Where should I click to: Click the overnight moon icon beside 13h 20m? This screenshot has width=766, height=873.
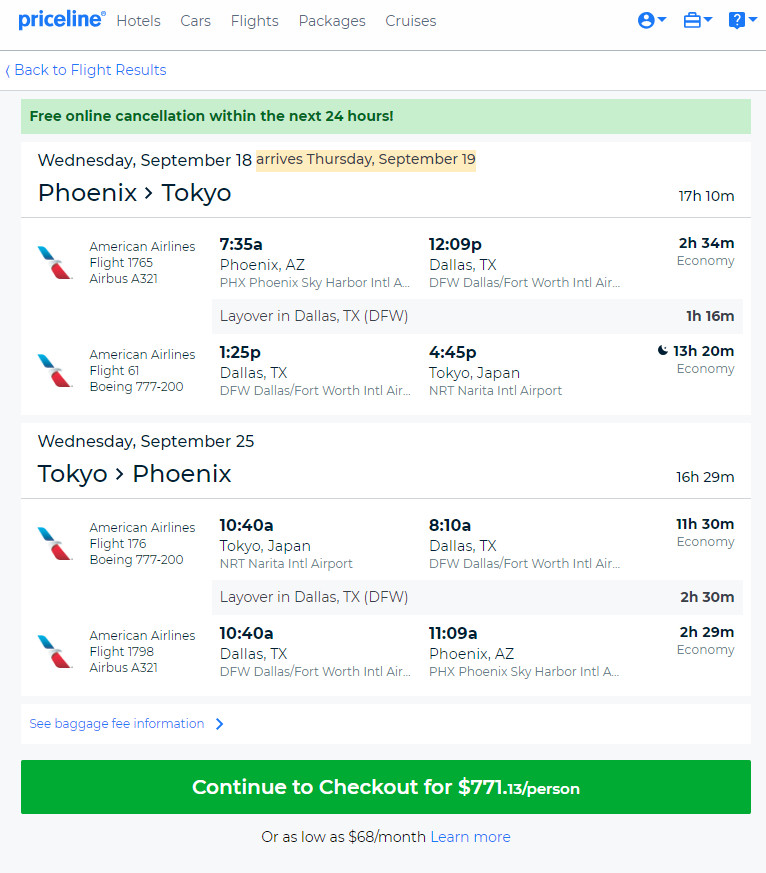pyautogui.click(x=662, y=350)
